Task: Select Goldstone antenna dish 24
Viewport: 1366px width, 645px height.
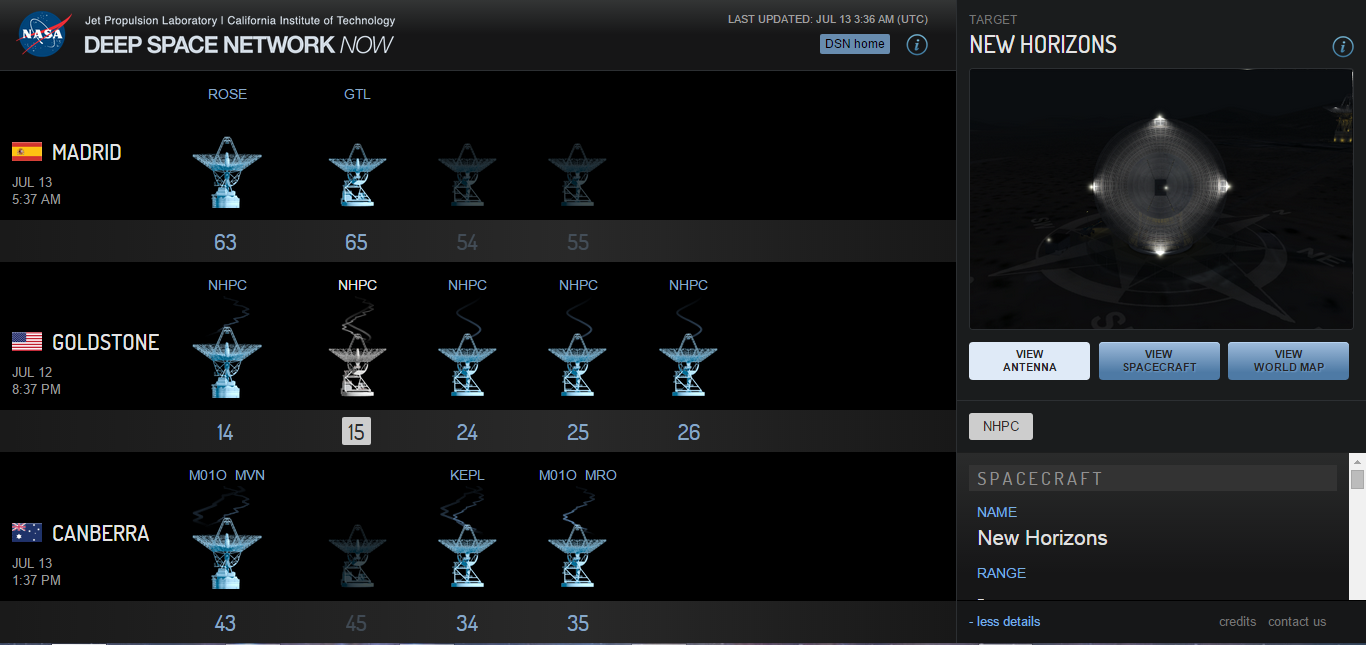Action: (x=467, y=361)
